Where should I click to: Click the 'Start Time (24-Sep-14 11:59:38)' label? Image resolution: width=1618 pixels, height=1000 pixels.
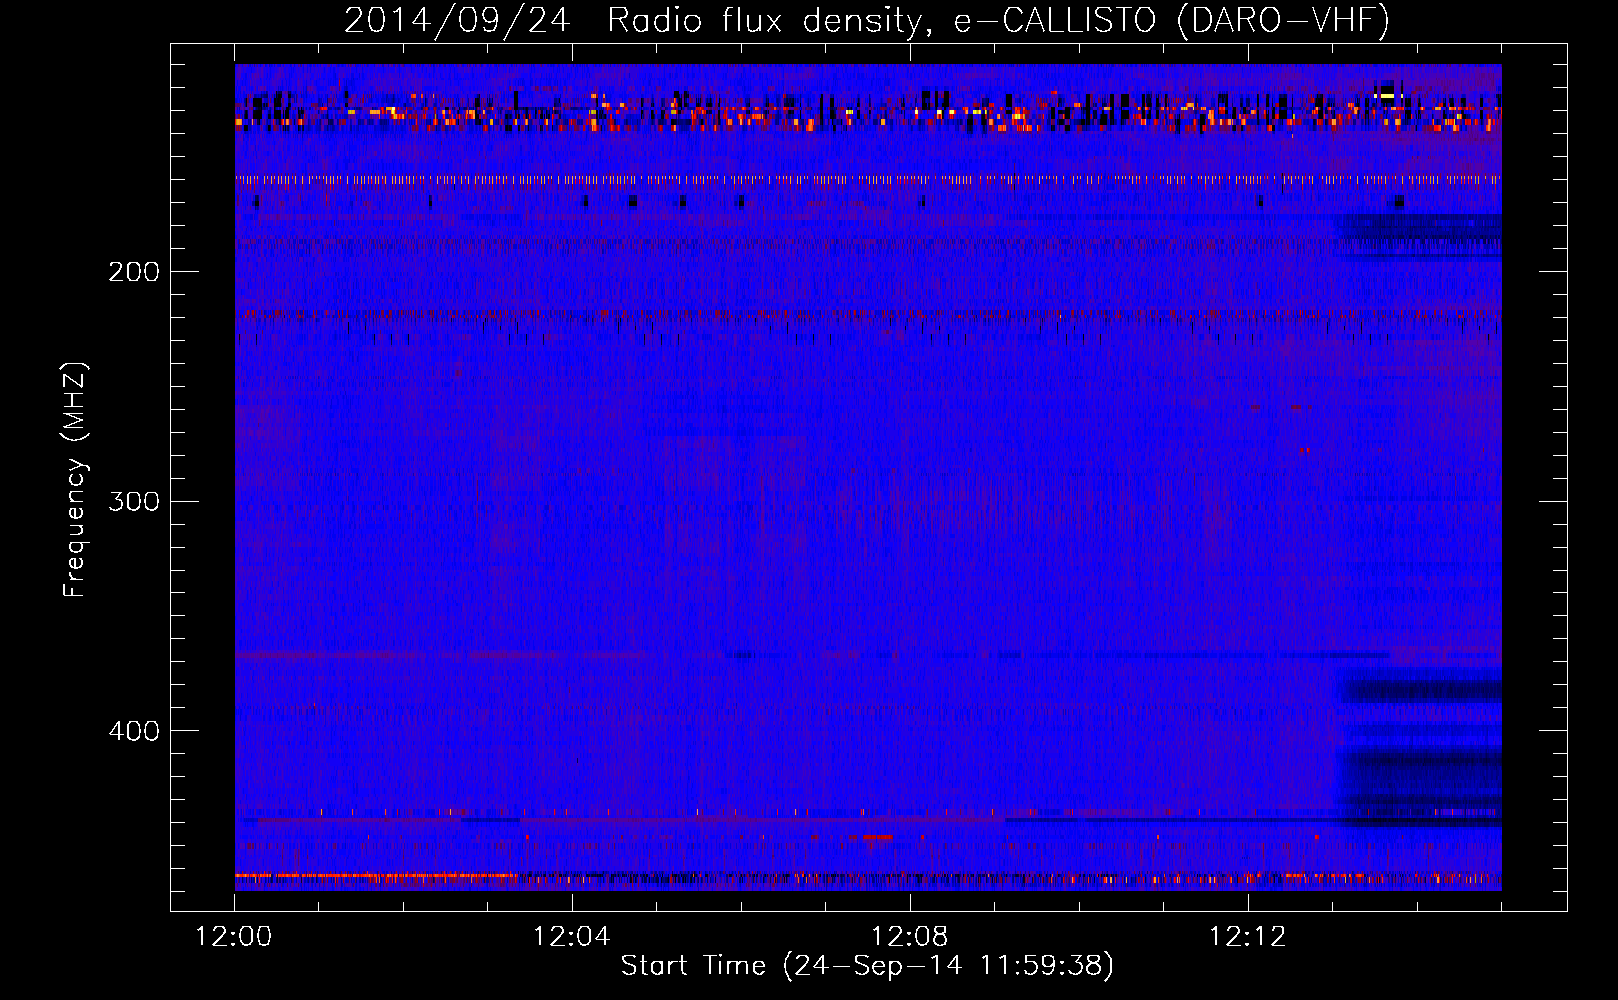pyautogui.click(x=867, y=966)
